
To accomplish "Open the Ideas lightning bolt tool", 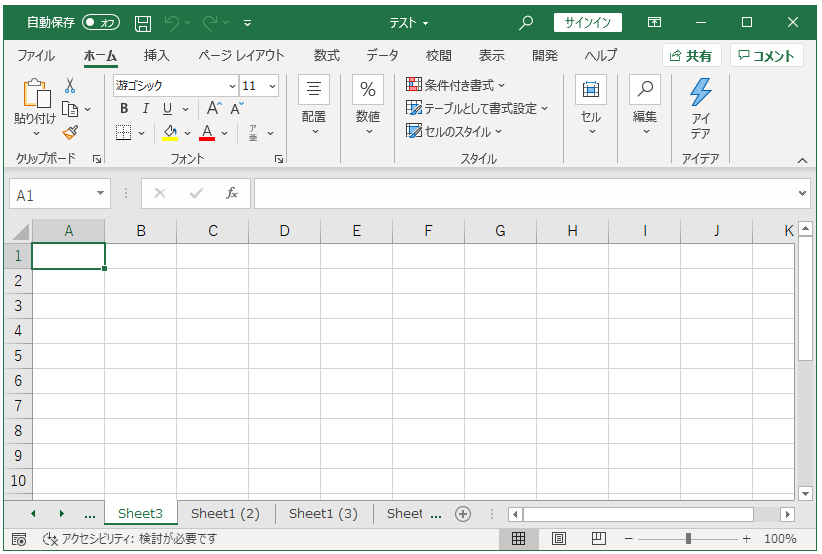I will (700, 108).
